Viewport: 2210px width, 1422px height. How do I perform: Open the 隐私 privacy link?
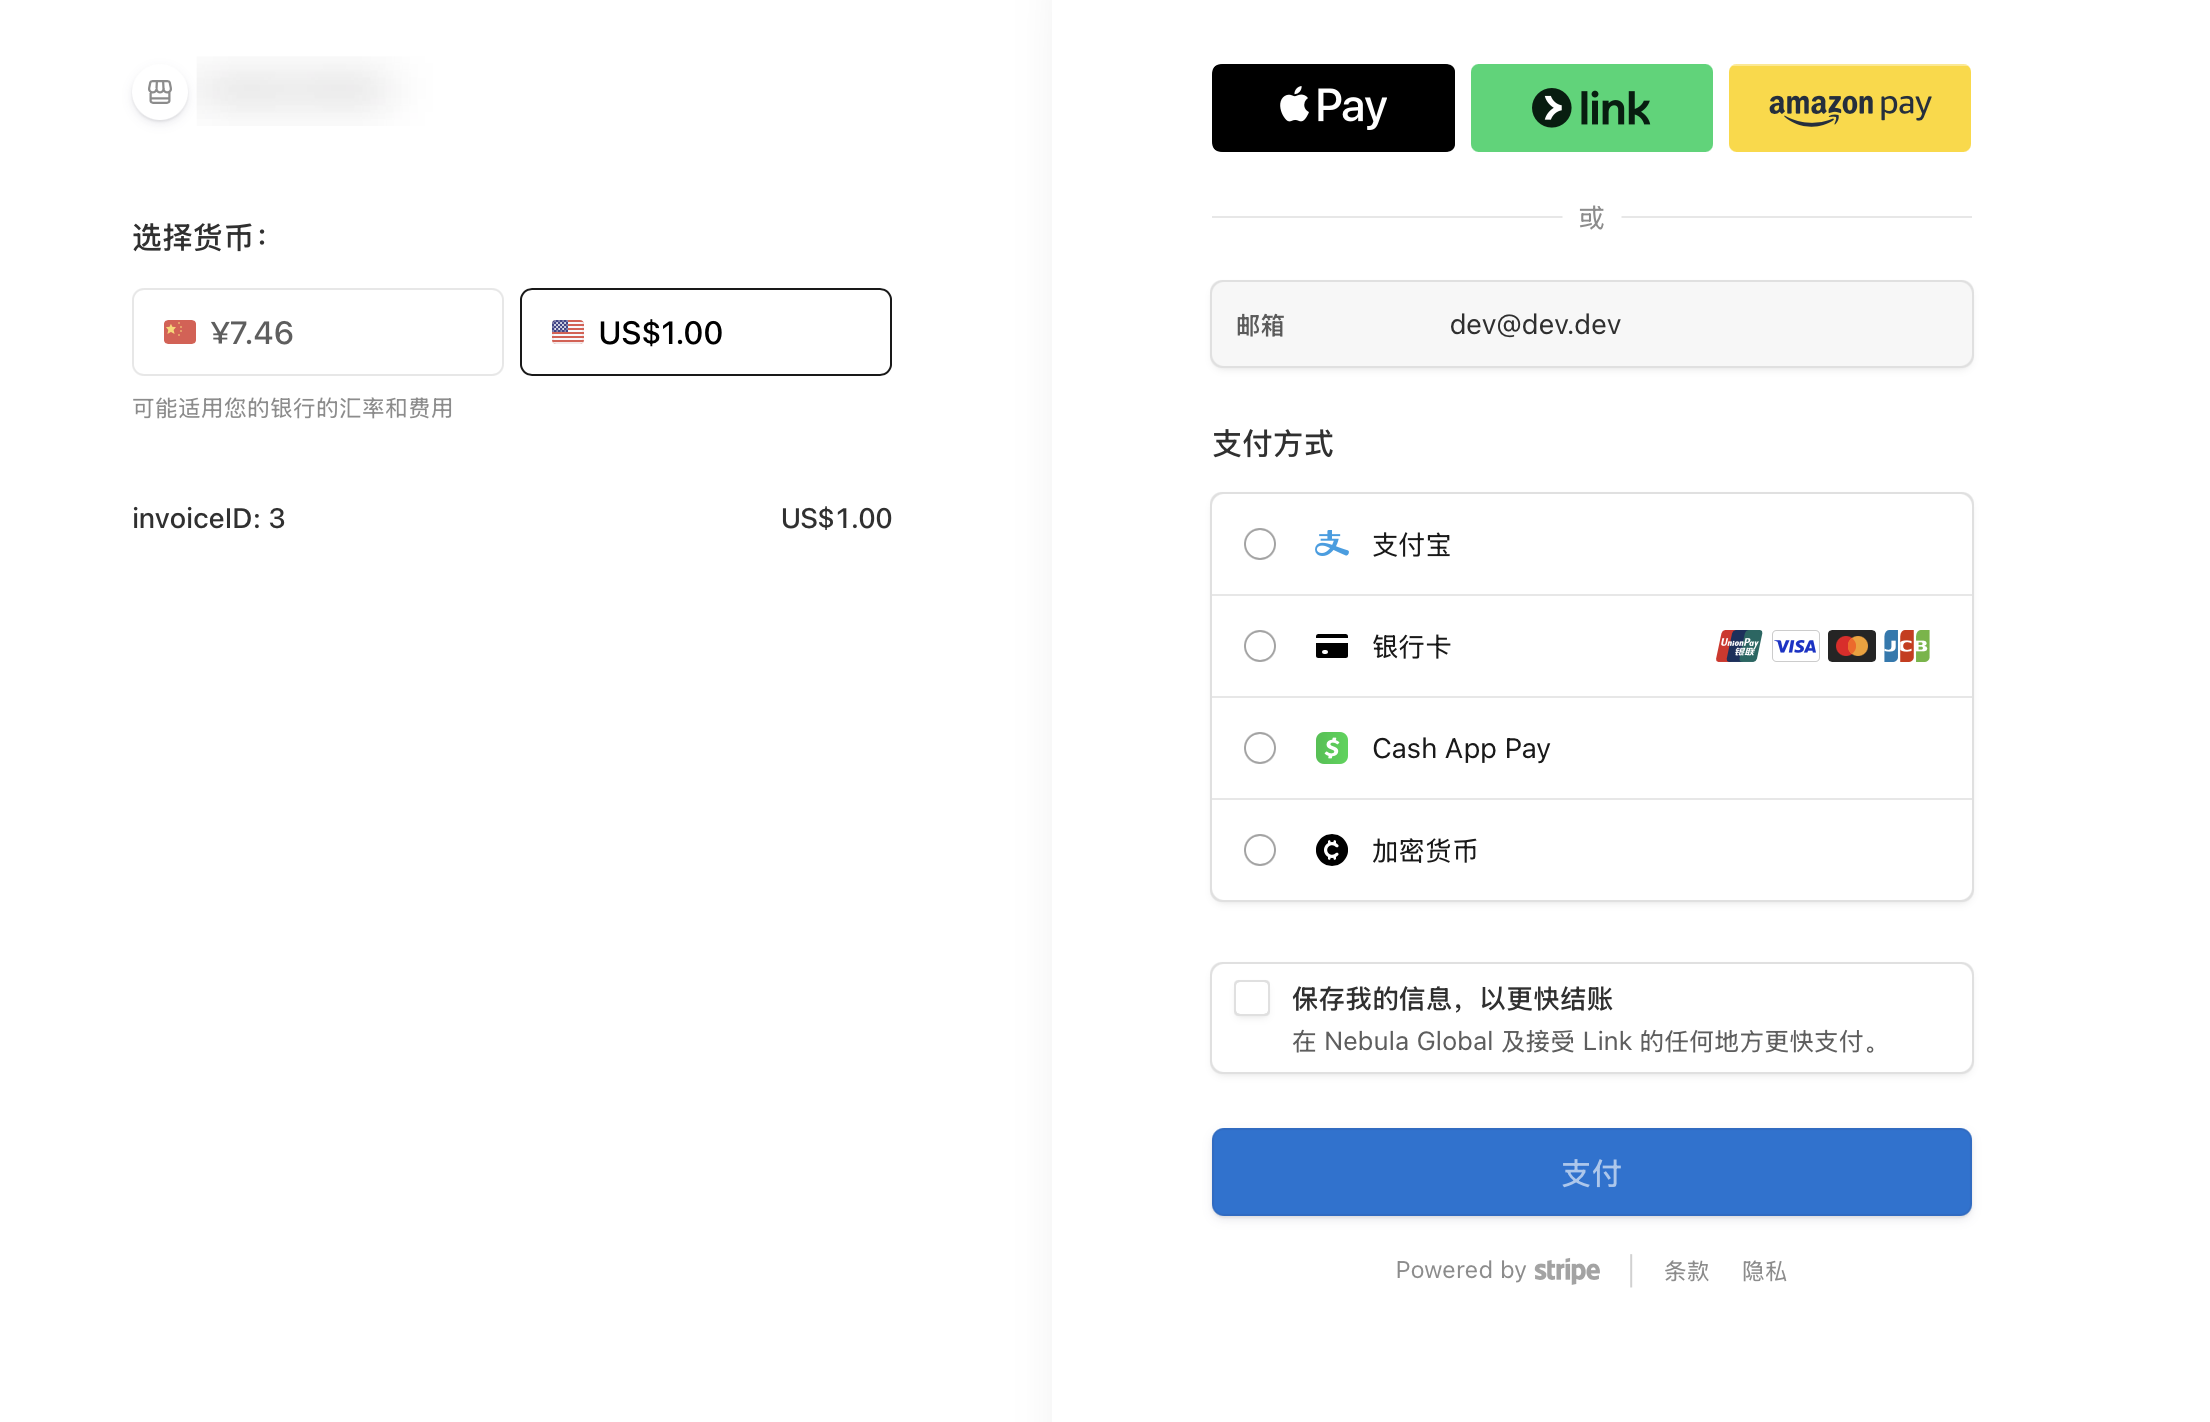pos(1764,1271)
